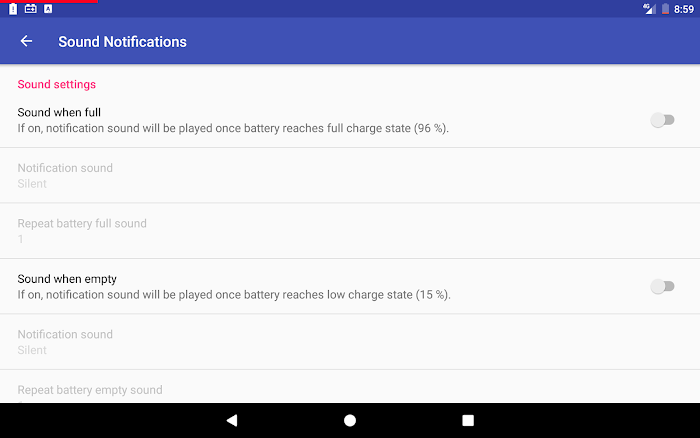This screenshot has width=700, height=438.
Task: Select the Sound when full row title
Action: click(x=59, y=112)
